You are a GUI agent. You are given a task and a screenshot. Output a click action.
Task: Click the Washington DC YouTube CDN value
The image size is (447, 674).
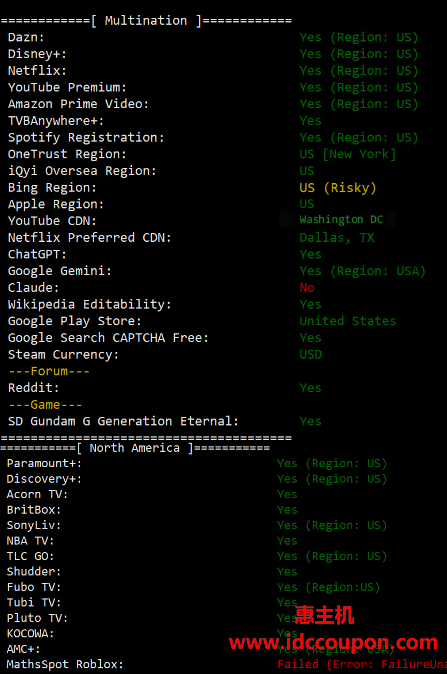(341, 220)
